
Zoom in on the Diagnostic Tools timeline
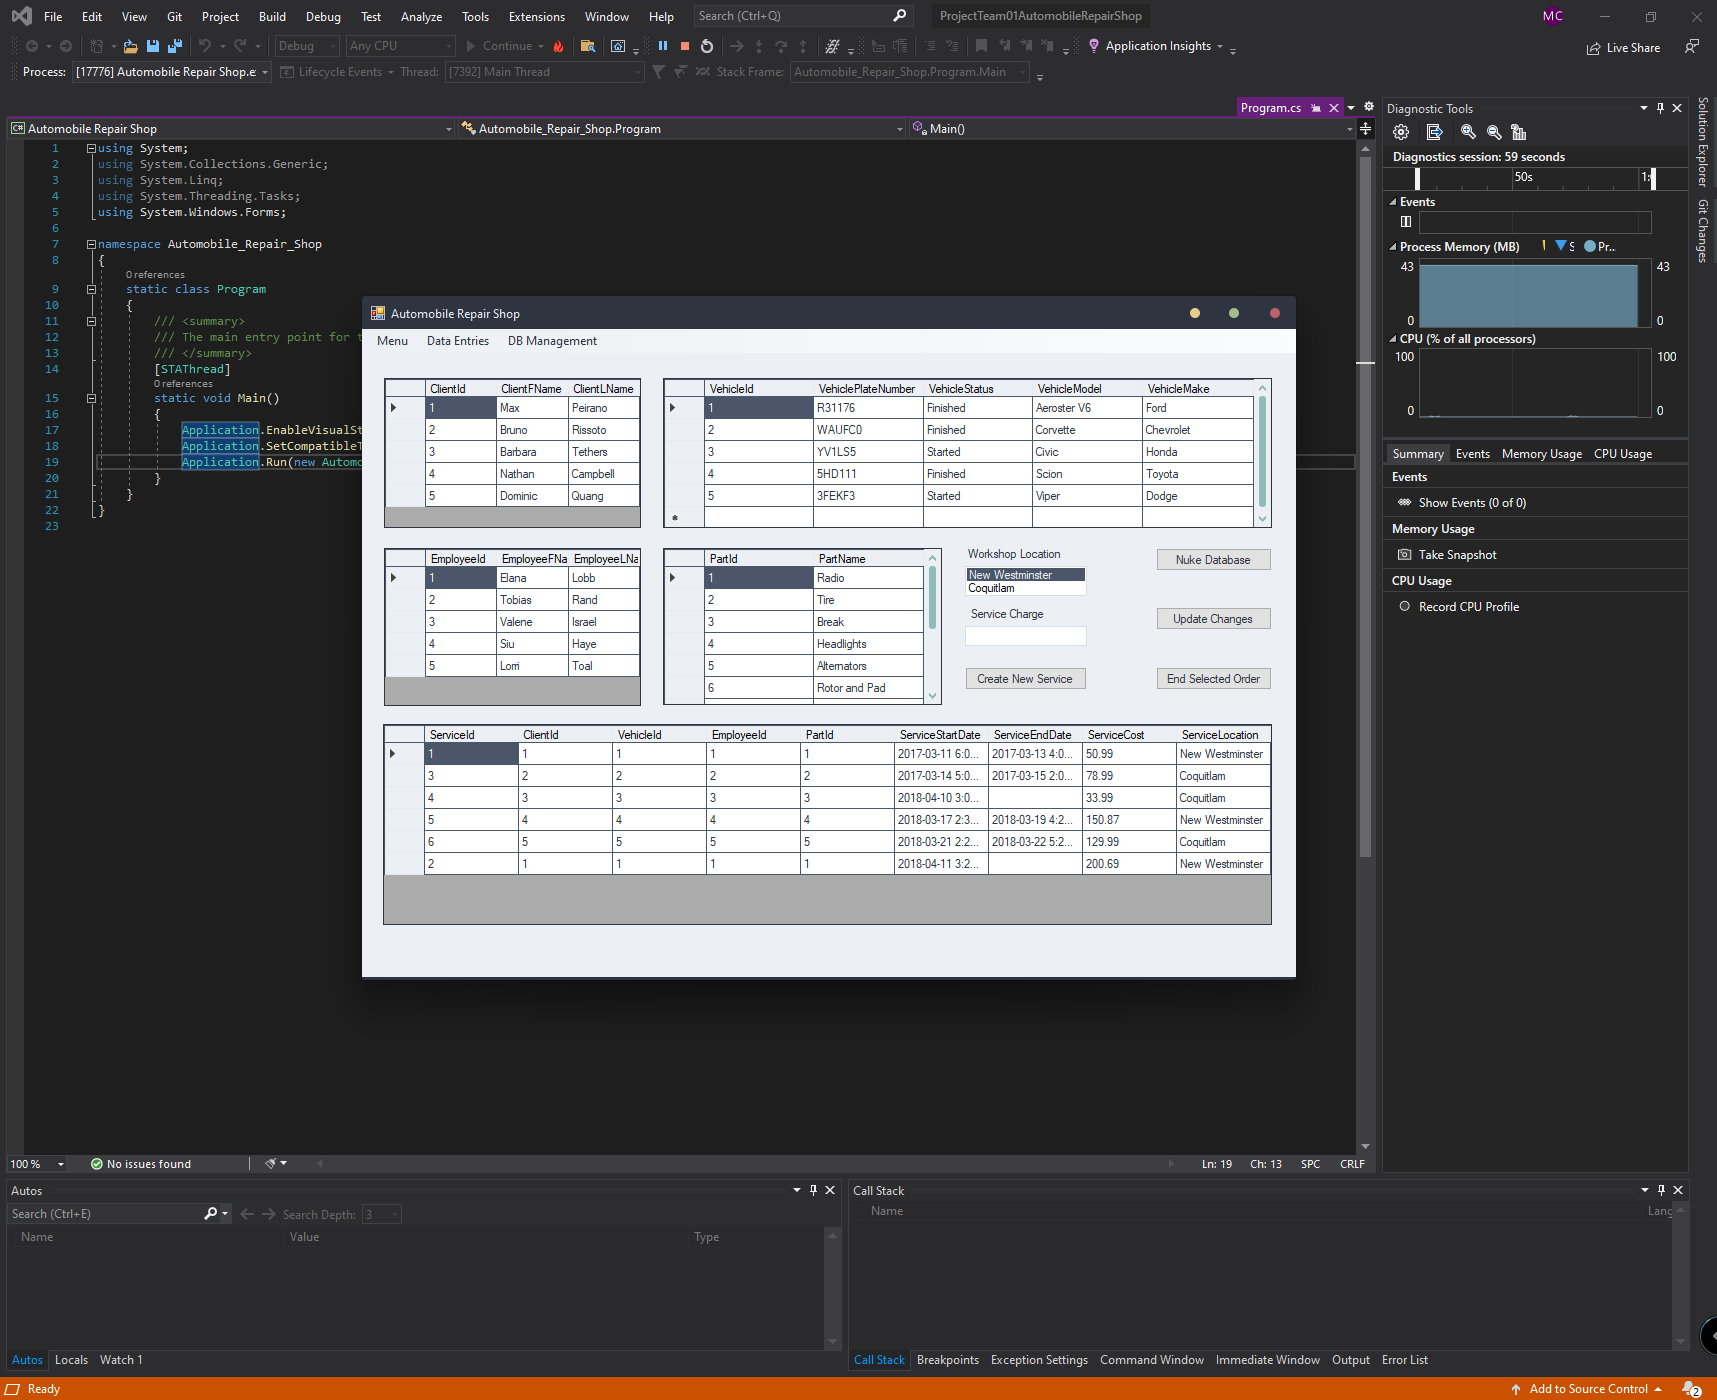pyautogui.click(x=1468, y=132)
